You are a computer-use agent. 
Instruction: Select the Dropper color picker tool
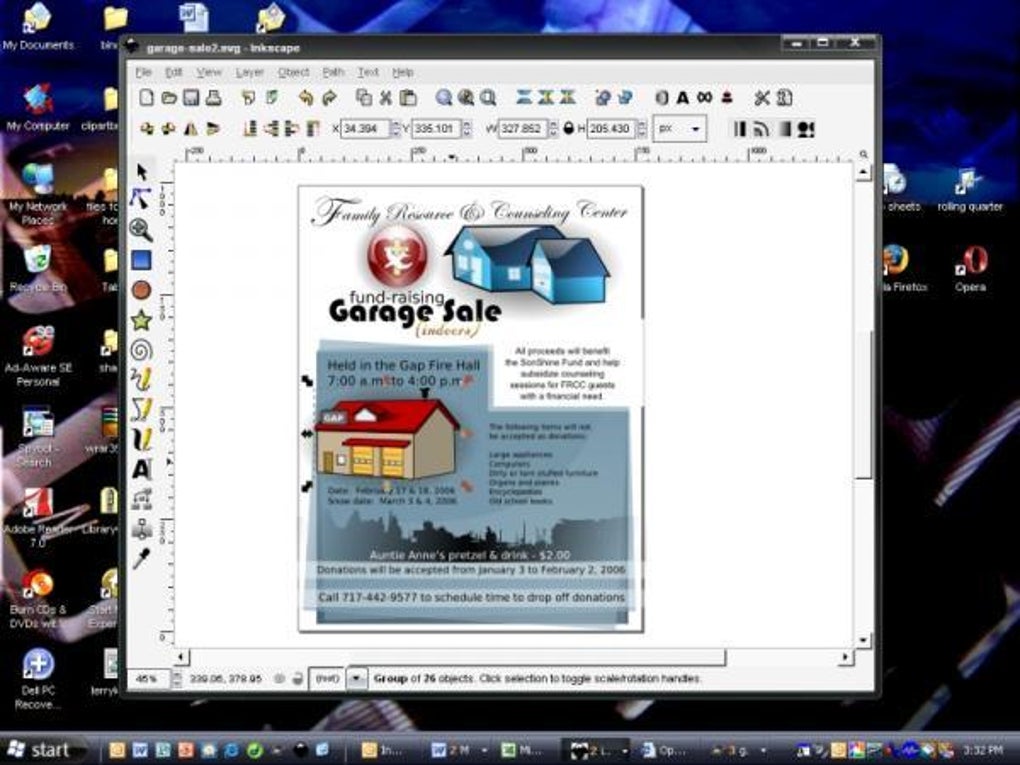(x=141, y=559)
